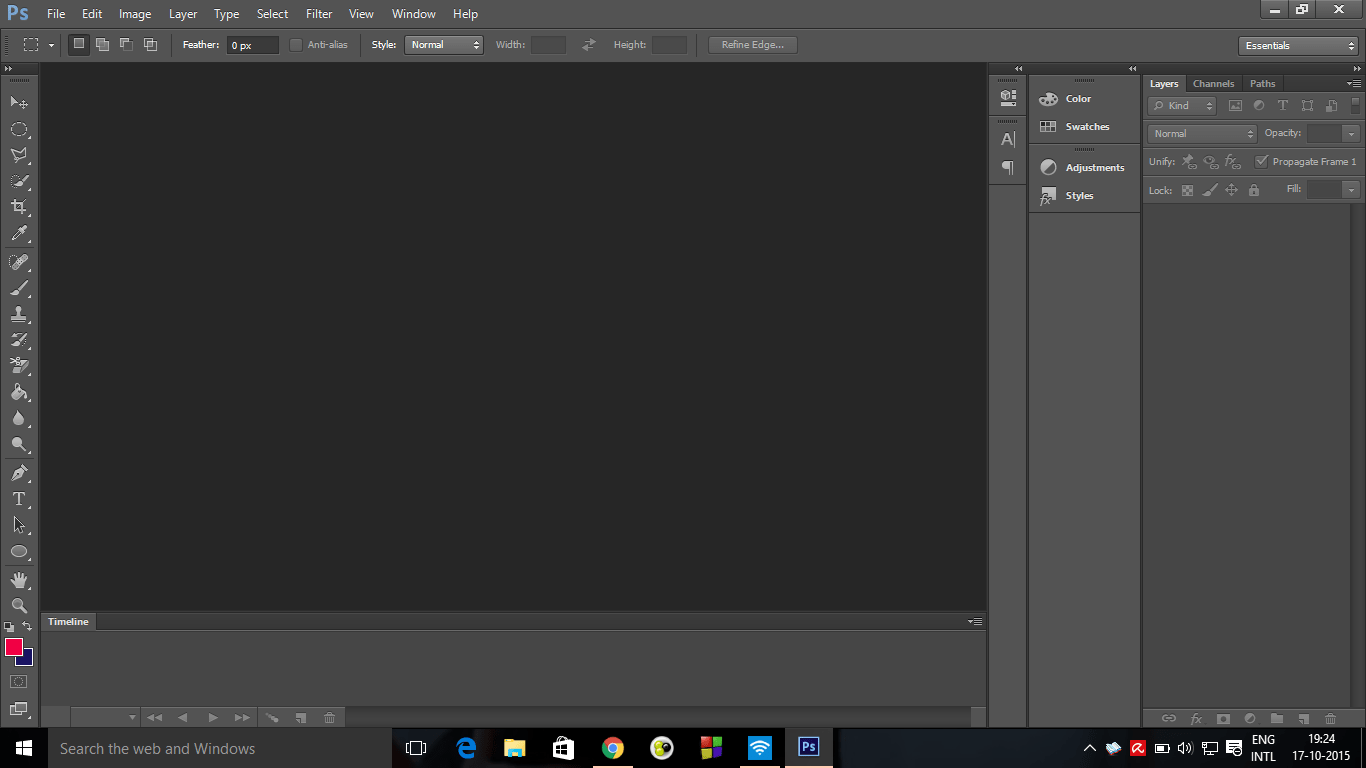Open the Essentials workspace dropdown

1298,46
